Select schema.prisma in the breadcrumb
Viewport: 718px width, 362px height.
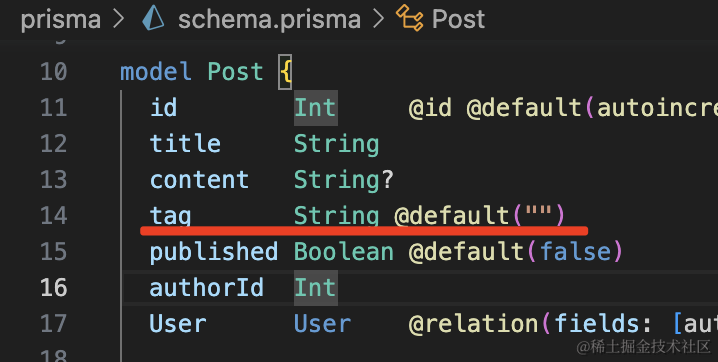click(269, 20)
